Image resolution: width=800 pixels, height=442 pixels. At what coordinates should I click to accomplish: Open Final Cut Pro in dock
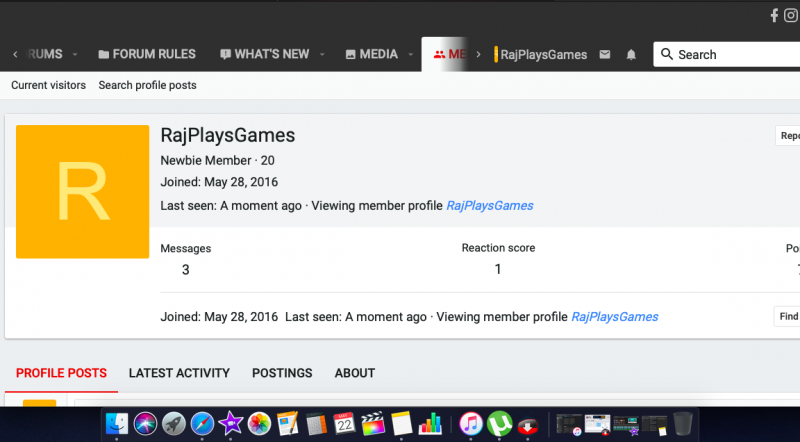(x=374, y=423)
